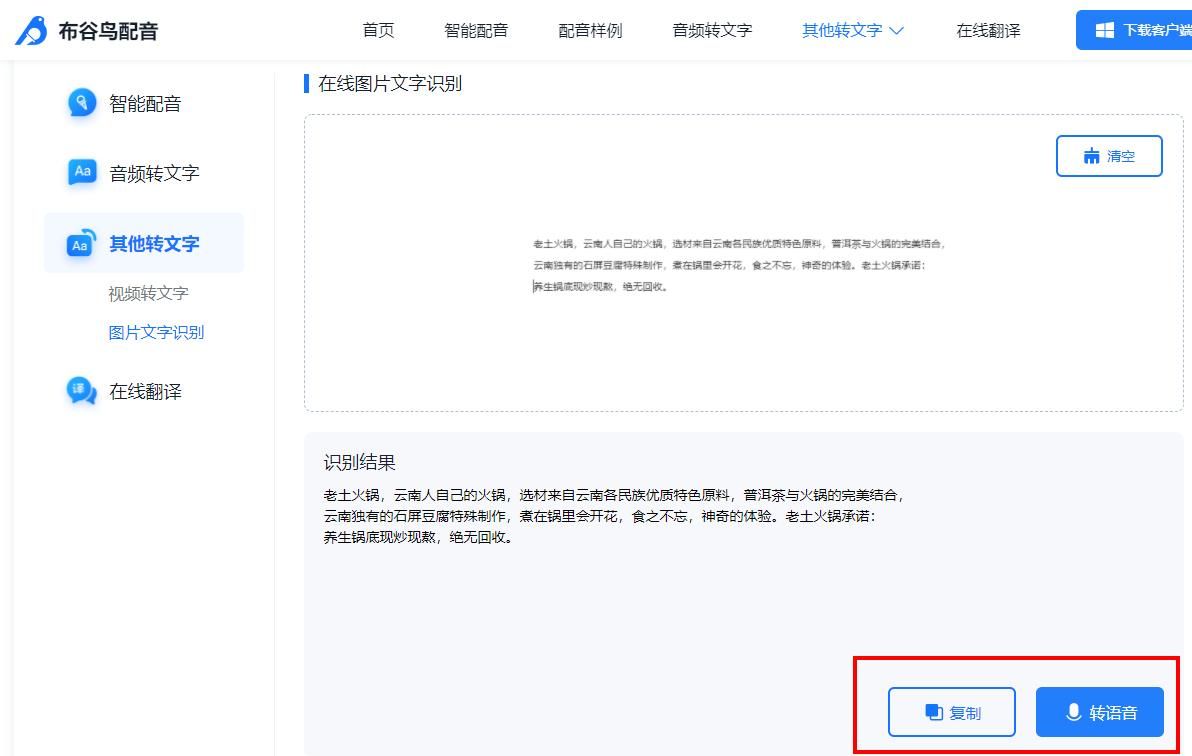Click the 转语音 button label
Screen dimensions: 1192x756
point(1113,713)
